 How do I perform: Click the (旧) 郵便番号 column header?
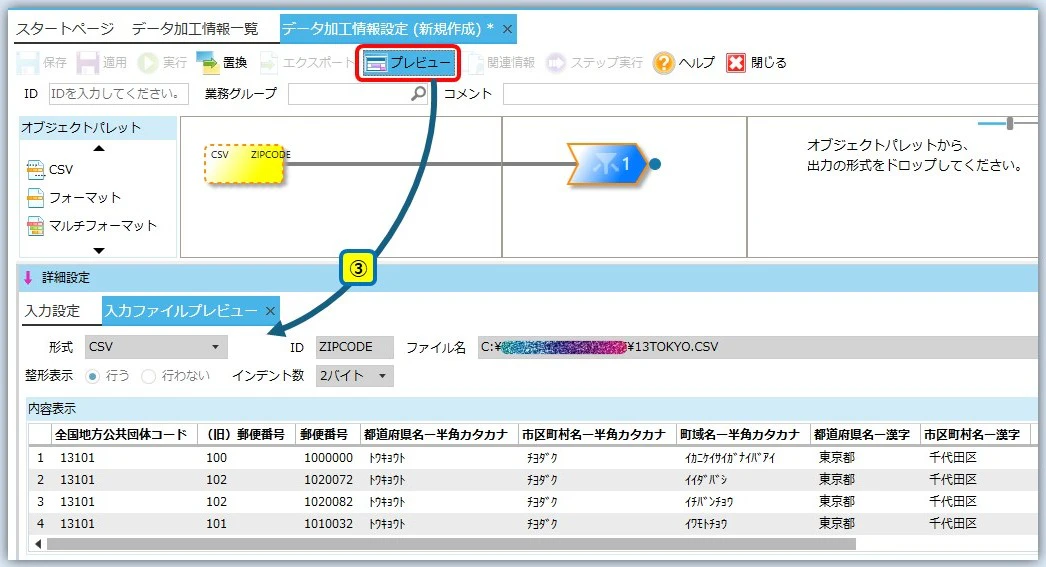point(246,435)
